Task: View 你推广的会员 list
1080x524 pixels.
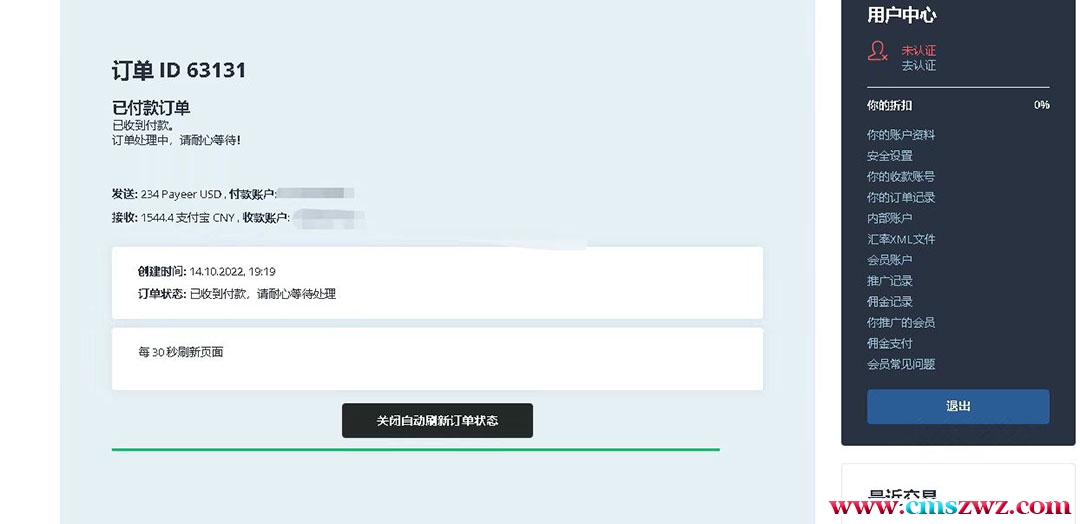Action: click(x=901, y=322)
